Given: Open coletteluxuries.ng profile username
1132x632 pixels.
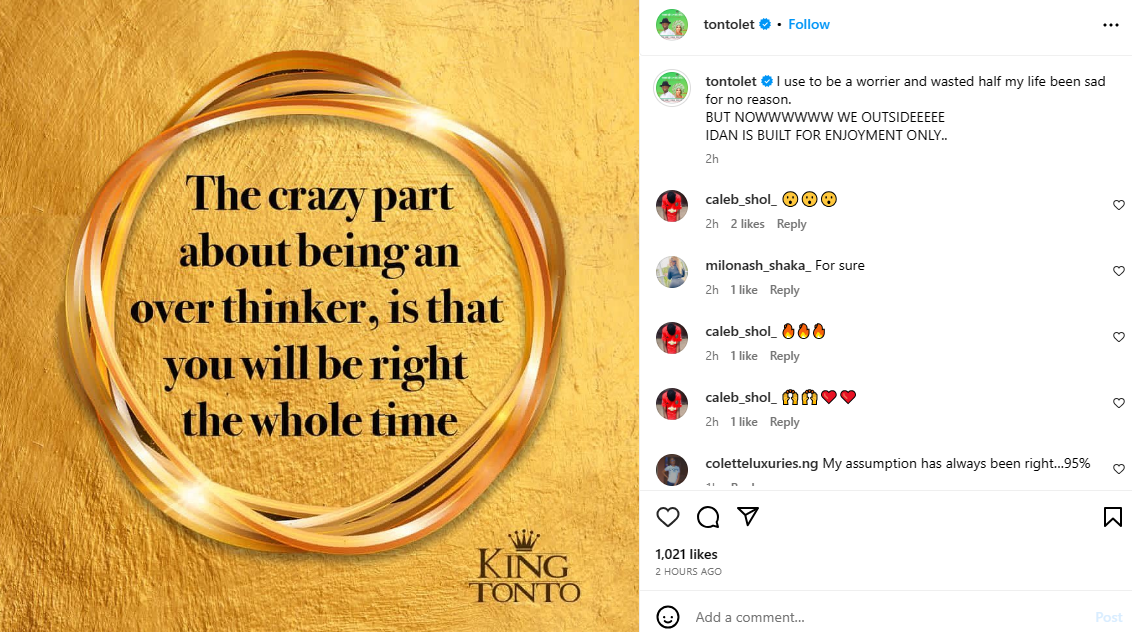Looking at the screenshot, I should (x=762, y=464).
